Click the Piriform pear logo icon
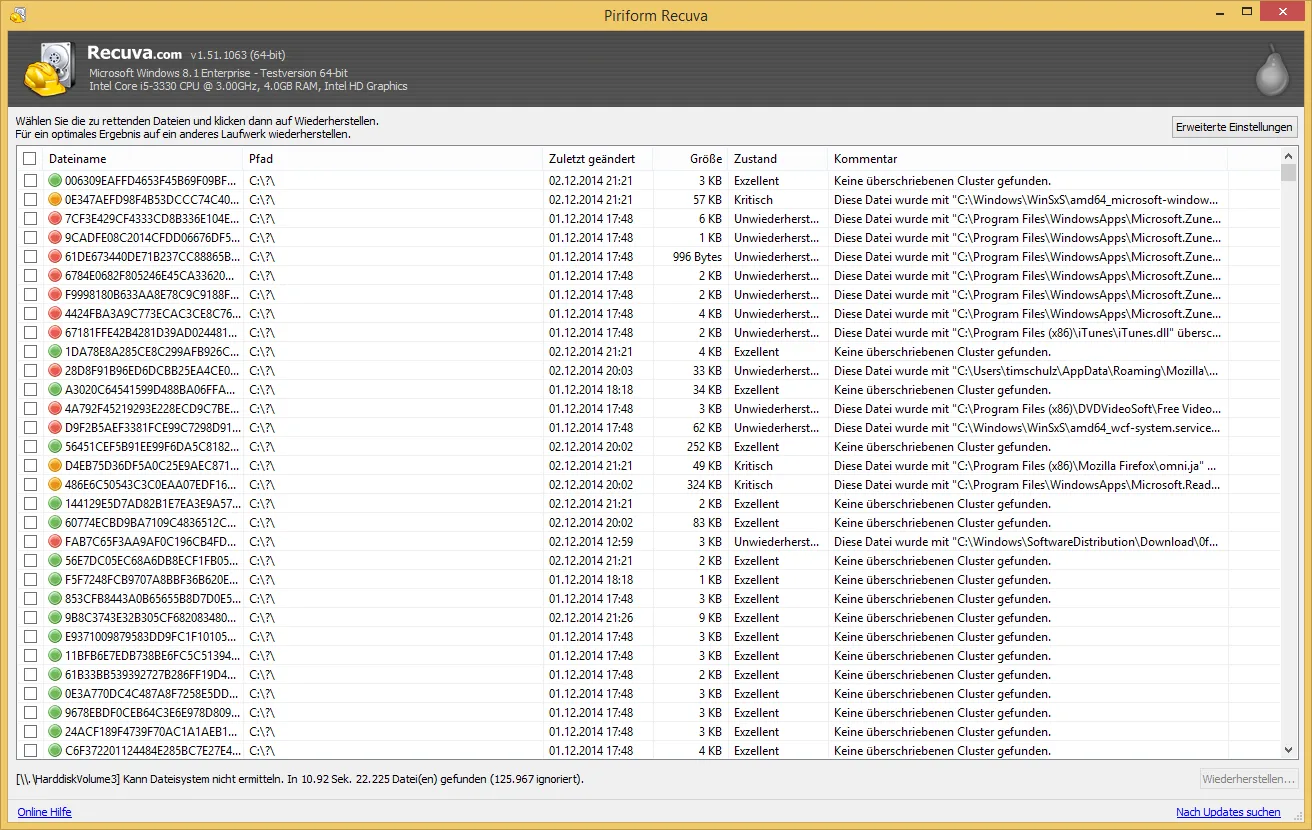1312x830 pixels. pyautogui.click(x=1271, y=70)
